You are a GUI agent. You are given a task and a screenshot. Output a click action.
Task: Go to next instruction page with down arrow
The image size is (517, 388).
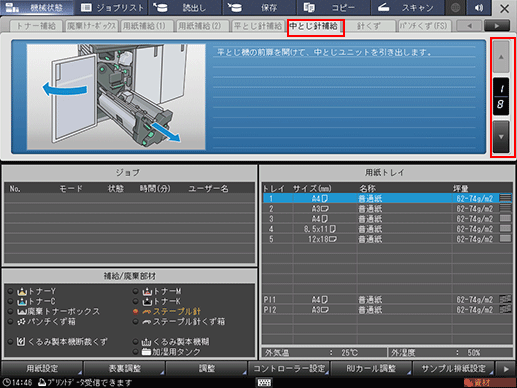pos(501,137)
